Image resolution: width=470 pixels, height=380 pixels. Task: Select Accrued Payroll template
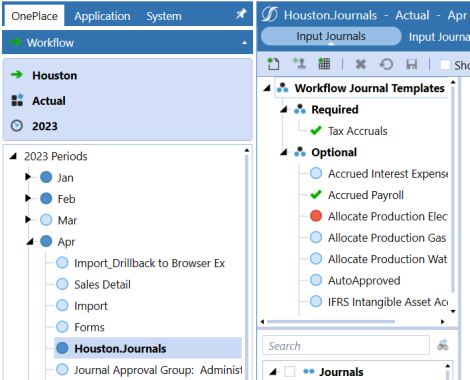(357, 195)
